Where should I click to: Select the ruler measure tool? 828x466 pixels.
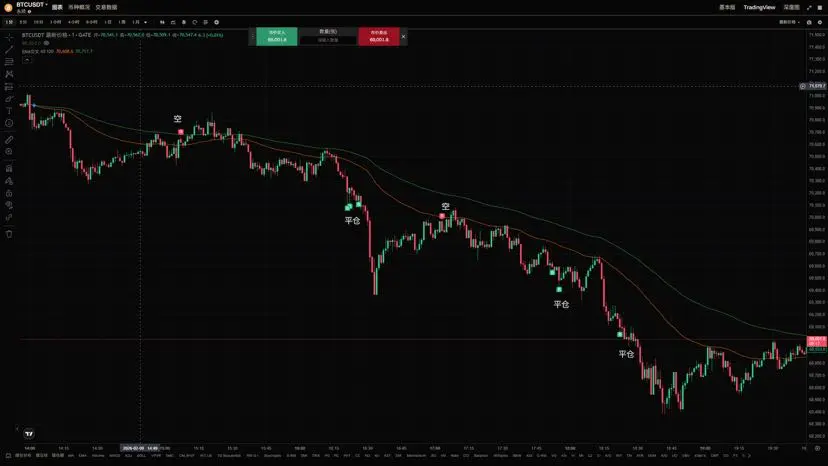pyautogui.click(x=9, y=140)
